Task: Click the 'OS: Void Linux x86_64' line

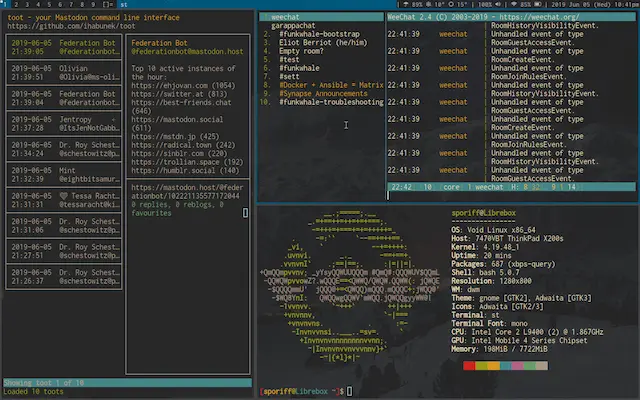Action: [x=493, y=230]
